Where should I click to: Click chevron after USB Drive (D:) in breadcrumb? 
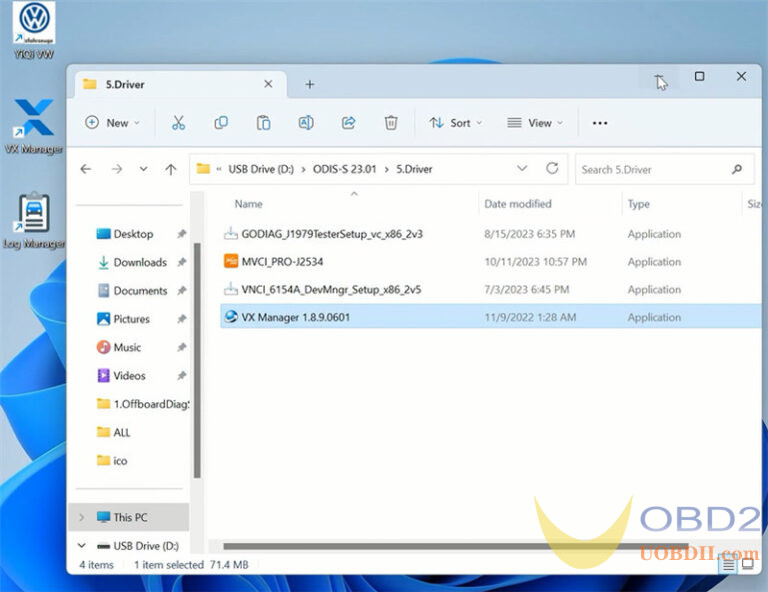tap(303, 169)
